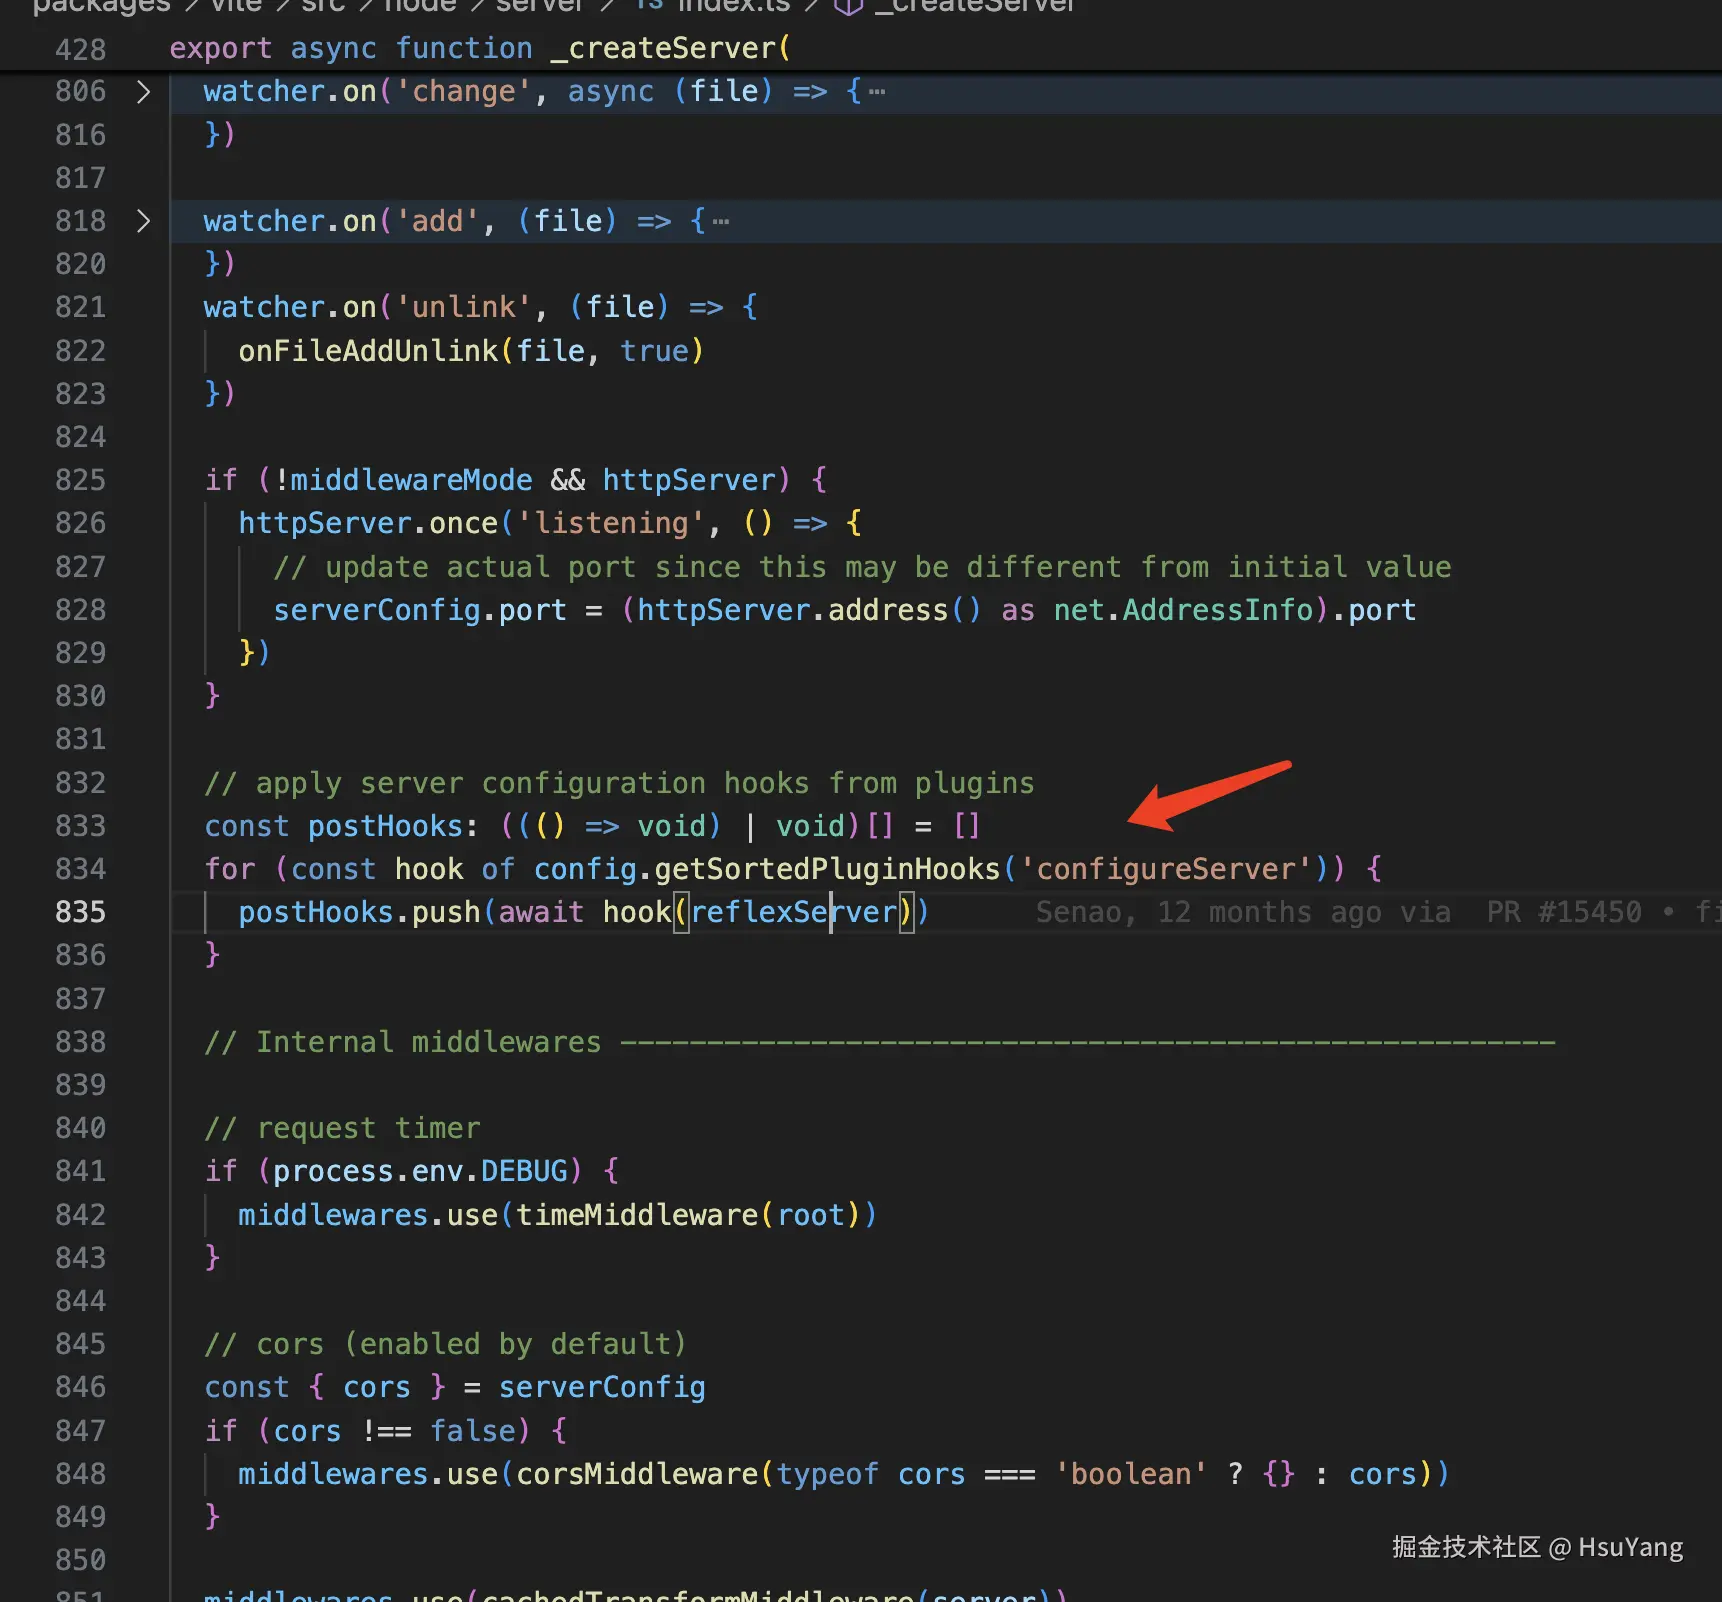
Task: Click the getSortedPluginHooks method name
Action: pyautogui.click(x=827, y=869)
